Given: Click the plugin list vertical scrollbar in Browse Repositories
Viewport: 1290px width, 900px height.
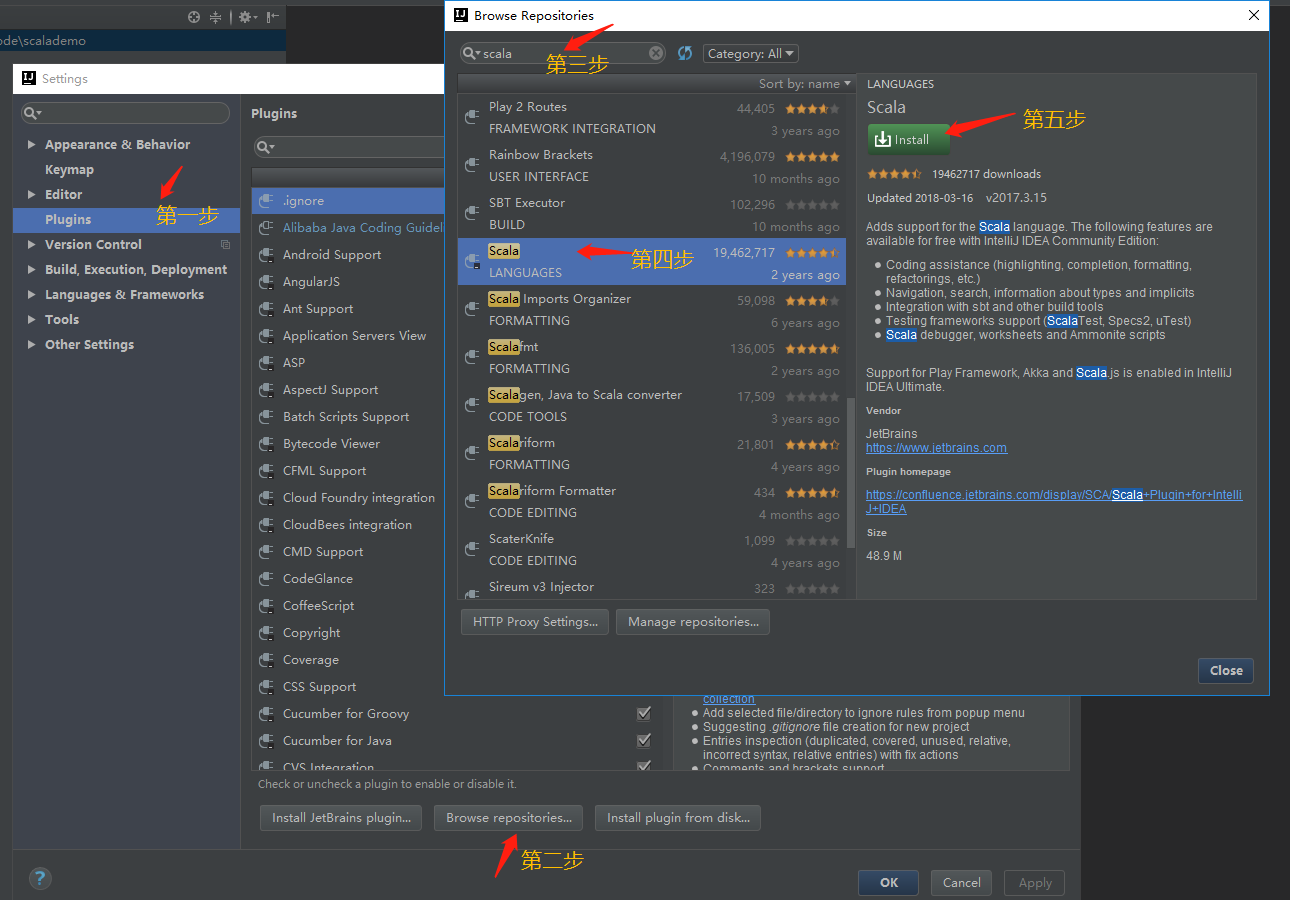Looking at the screenshot, I should [x=851, y=473].
